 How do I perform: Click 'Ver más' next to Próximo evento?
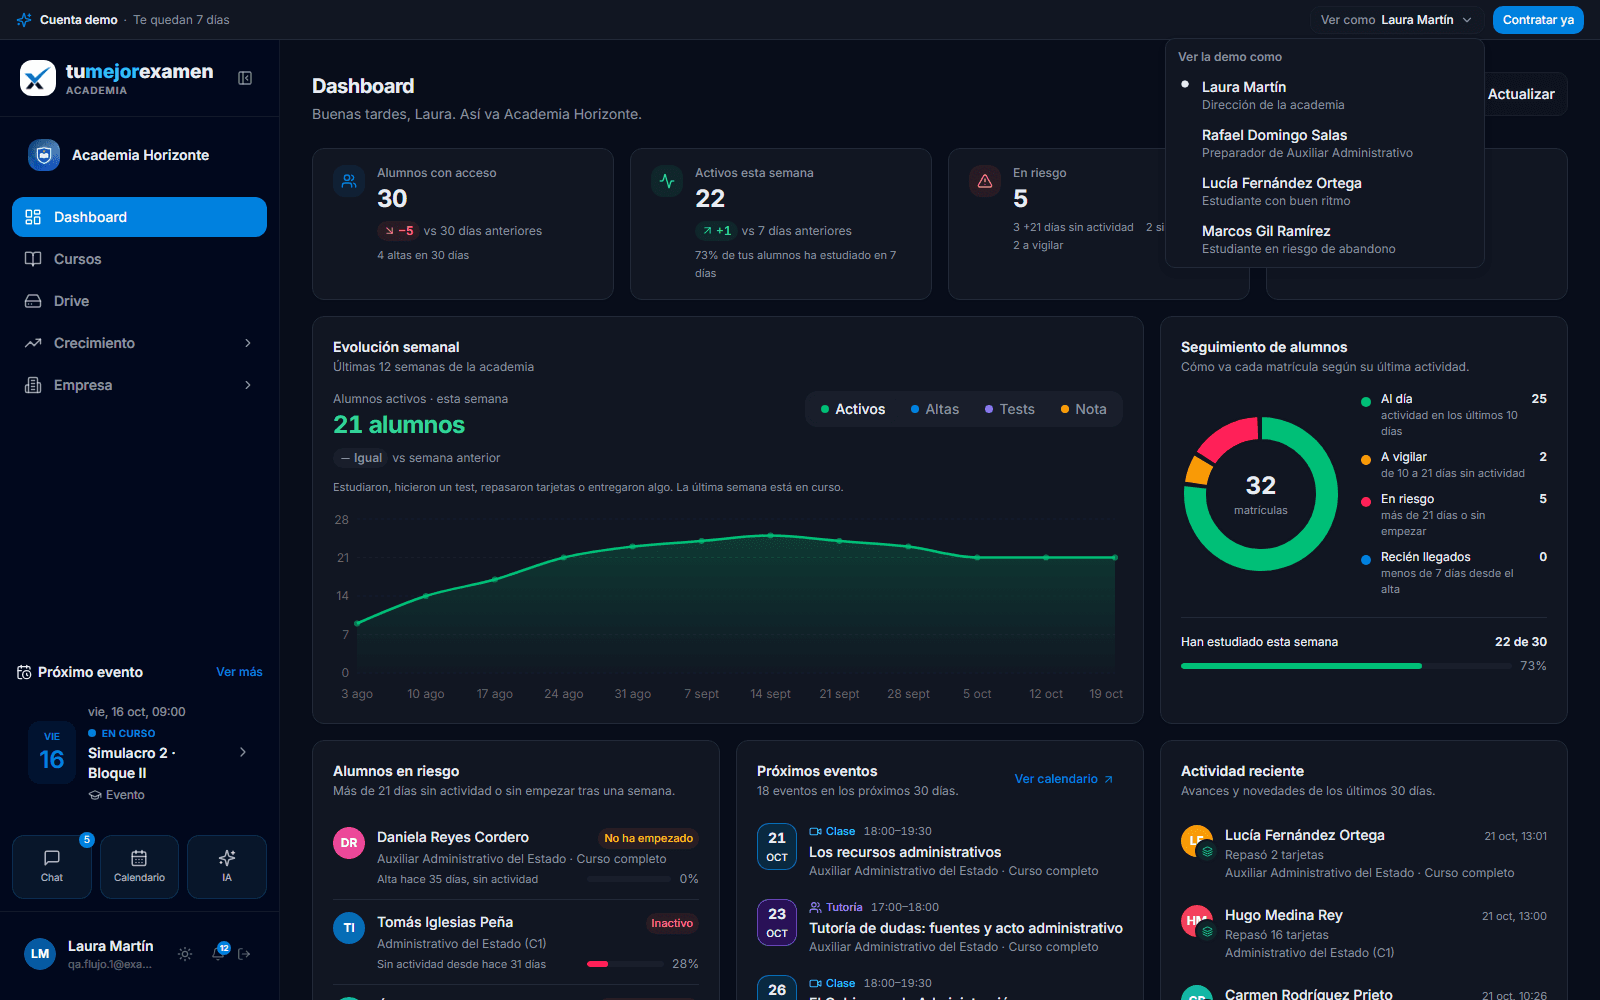239,672
